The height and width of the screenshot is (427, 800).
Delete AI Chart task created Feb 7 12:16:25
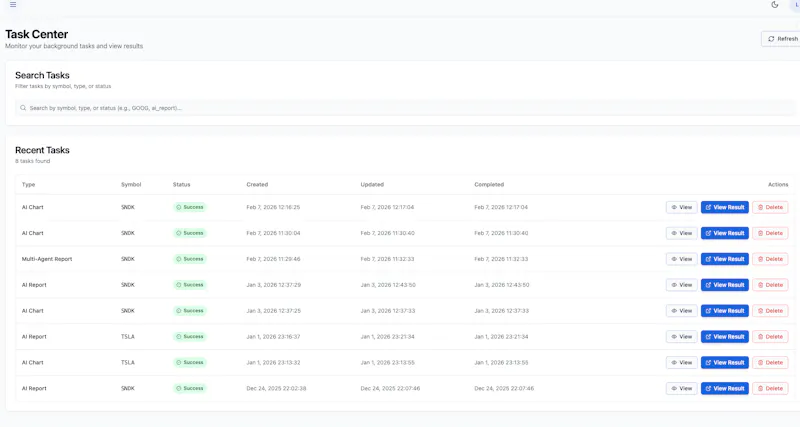click(770, 207)
